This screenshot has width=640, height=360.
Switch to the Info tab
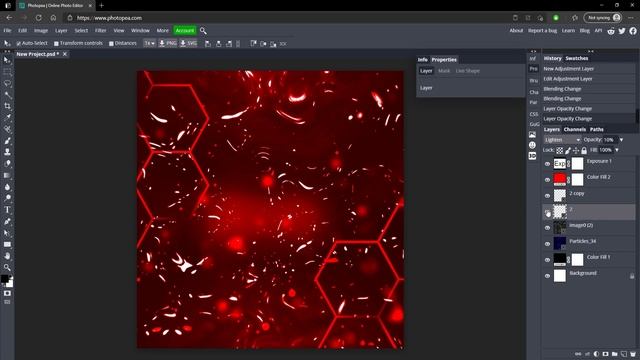(422, 60)
